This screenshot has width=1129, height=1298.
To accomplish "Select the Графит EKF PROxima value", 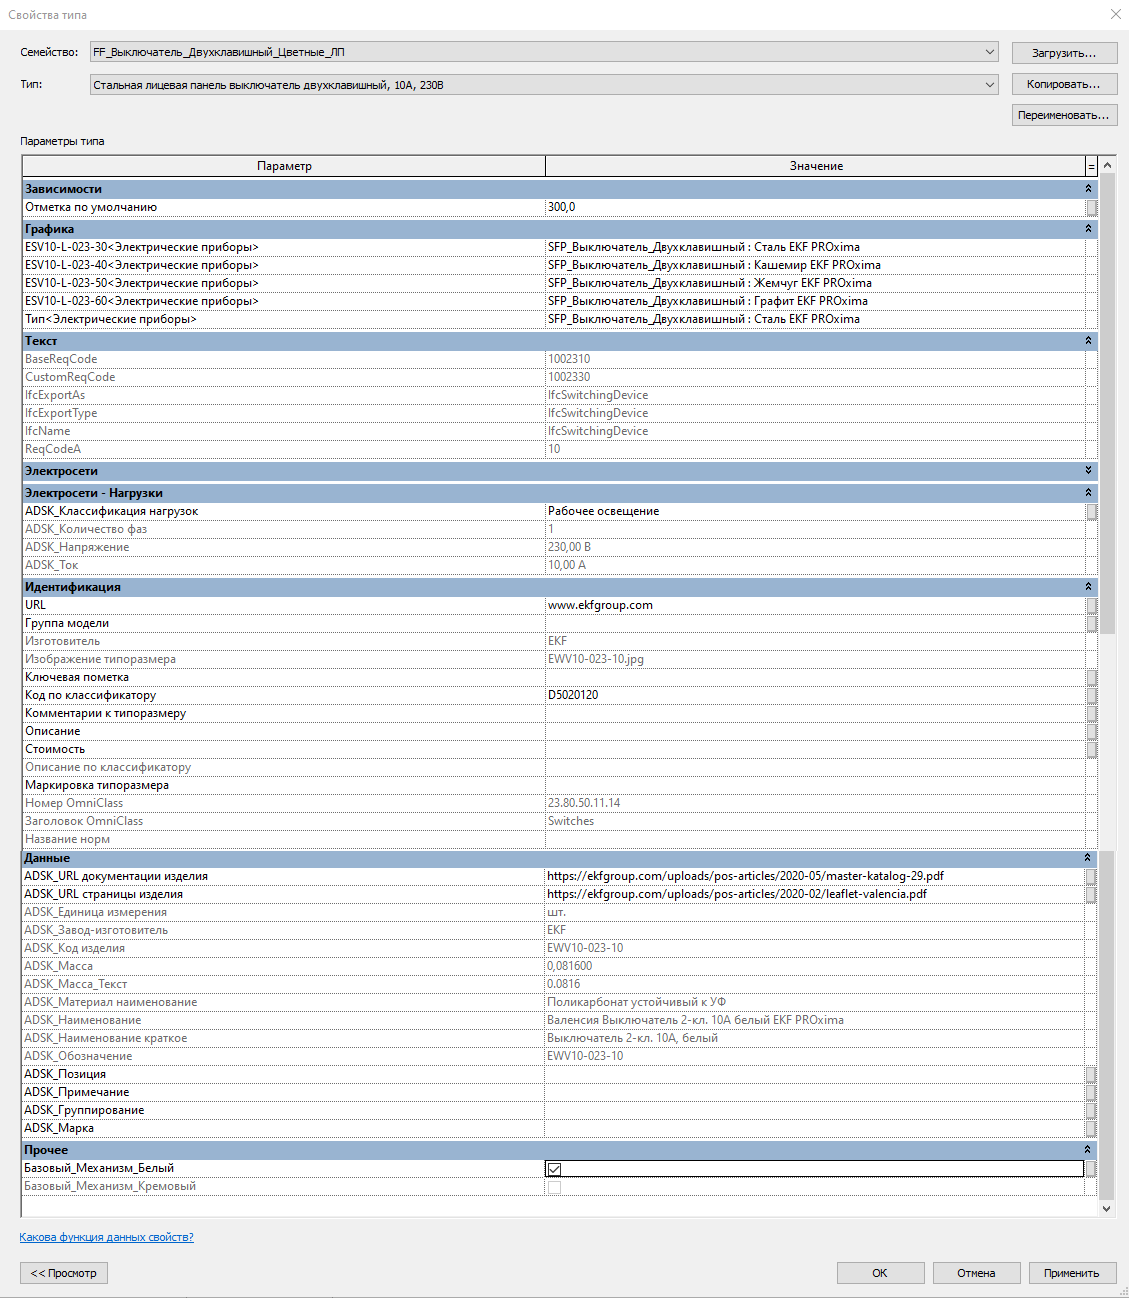I will pyautogui.click(x=815, y=301).
